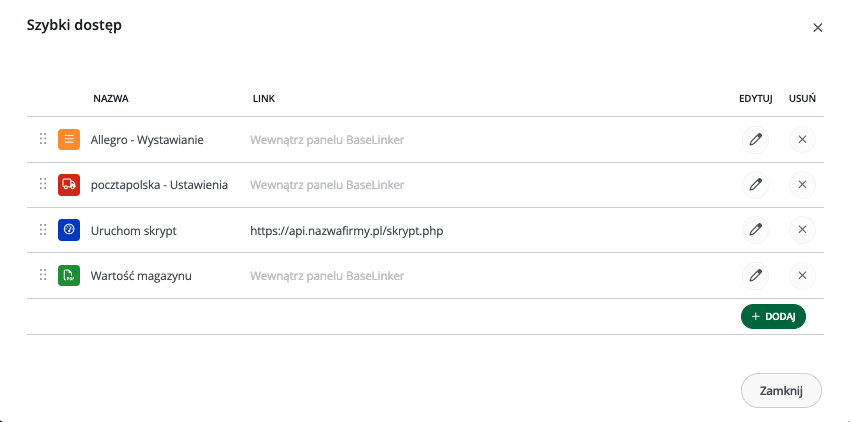Delete the Wartość magazynu shortcut
Image resolution: width=850 pixels, height=422 pixels.
[x=802, y=276]
